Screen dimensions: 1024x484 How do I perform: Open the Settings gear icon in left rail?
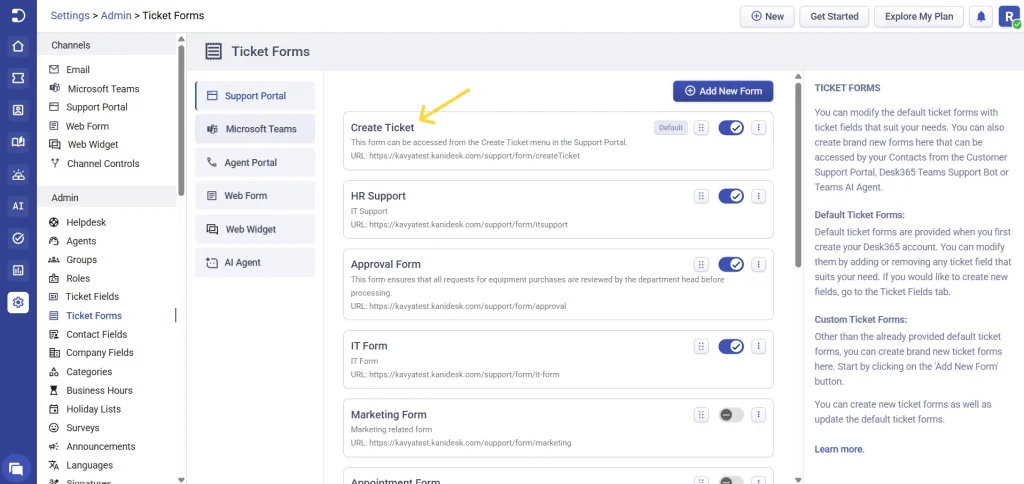tap(18, 302)
